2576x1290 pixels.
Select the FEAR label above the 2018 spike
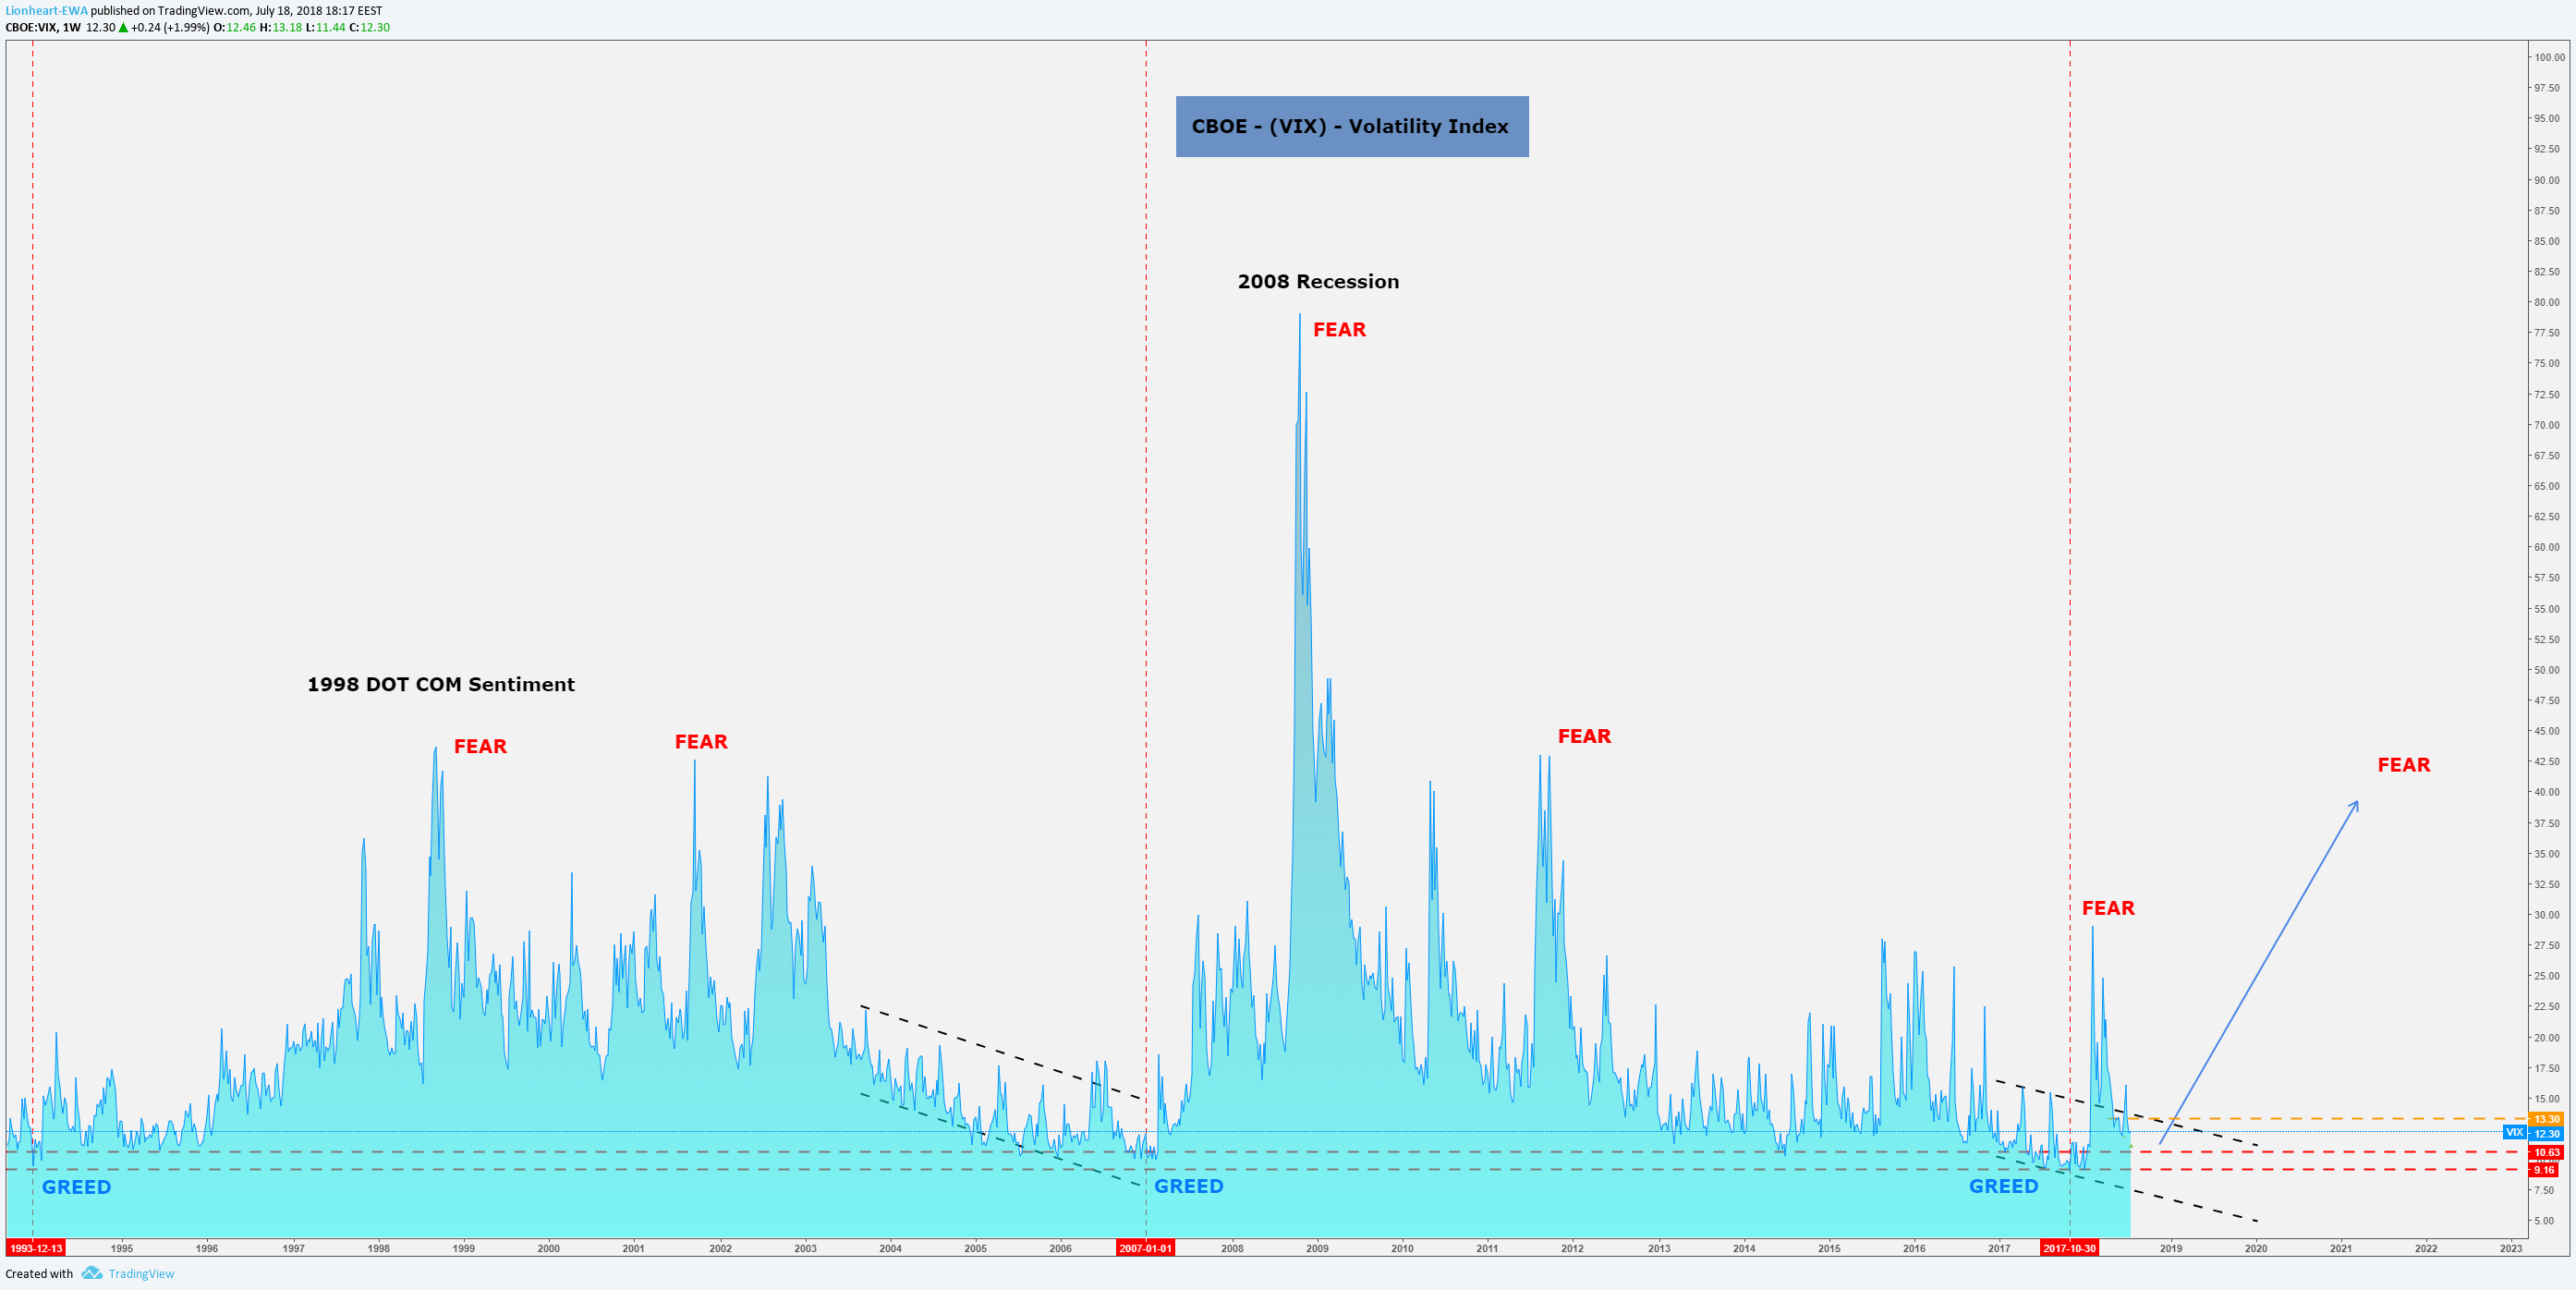click(x=2108, y=909)
